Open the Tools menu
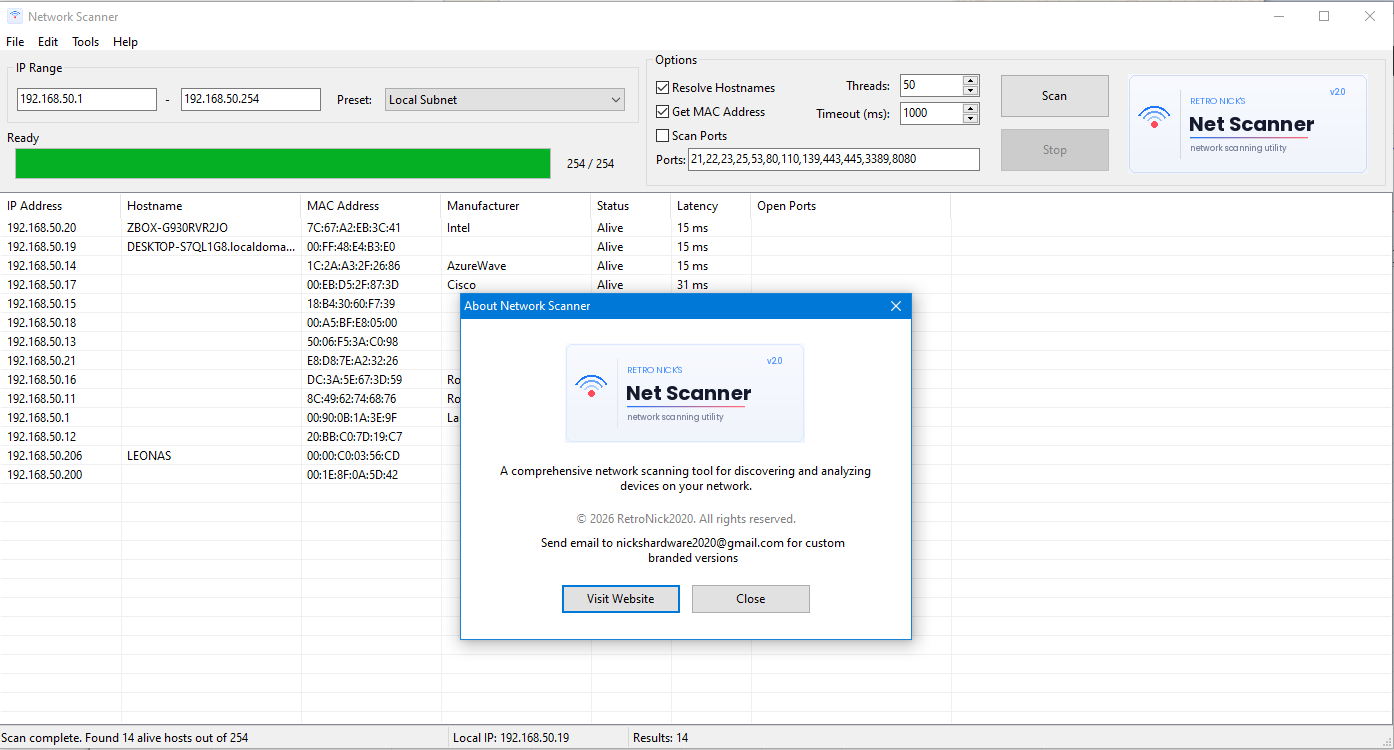The image size is (1394, 750). pos(86,42)
